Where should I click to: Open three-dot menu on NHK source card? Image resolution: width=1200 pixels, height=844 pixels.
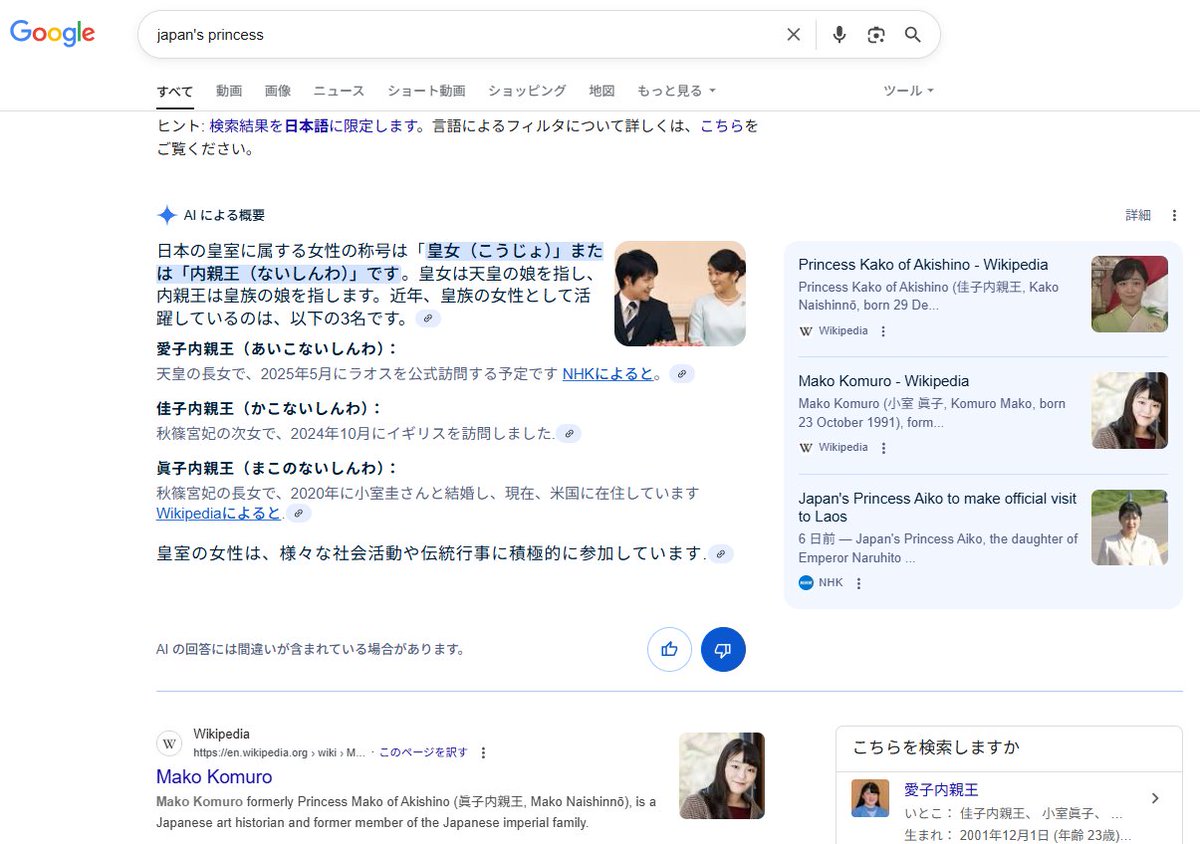[x=858, y=583]
